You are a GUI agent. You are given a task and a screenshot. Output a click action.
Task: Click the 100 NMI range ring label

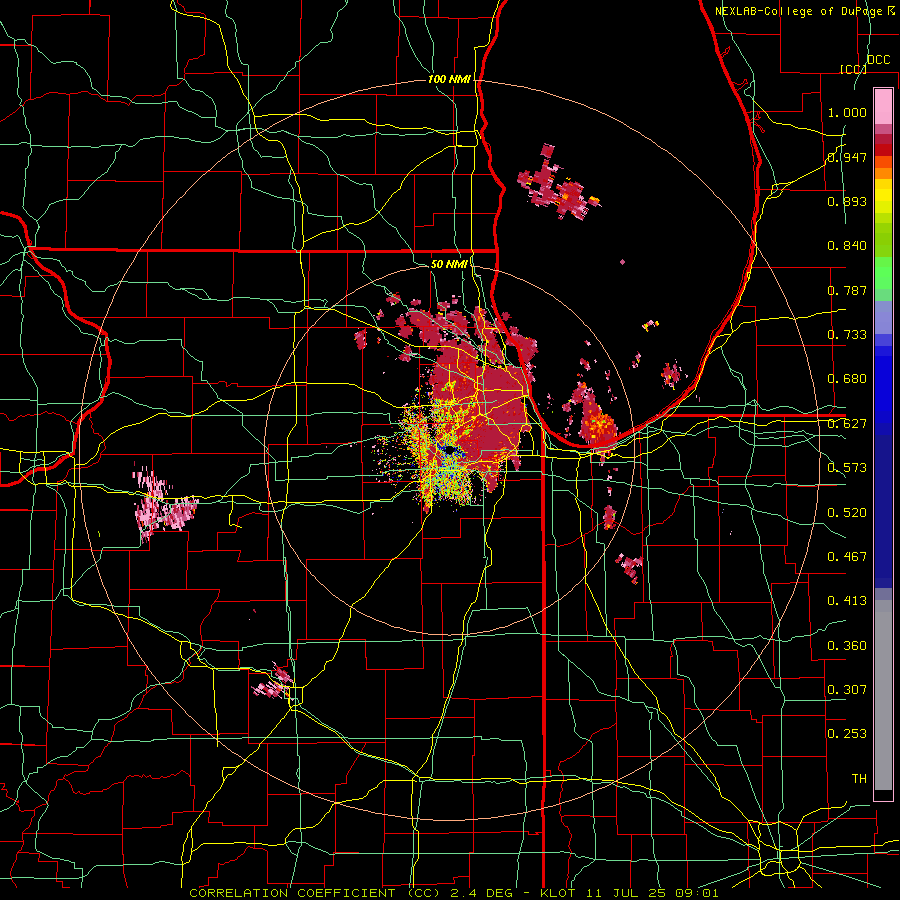pyautogui.click(x=449, y=79)
